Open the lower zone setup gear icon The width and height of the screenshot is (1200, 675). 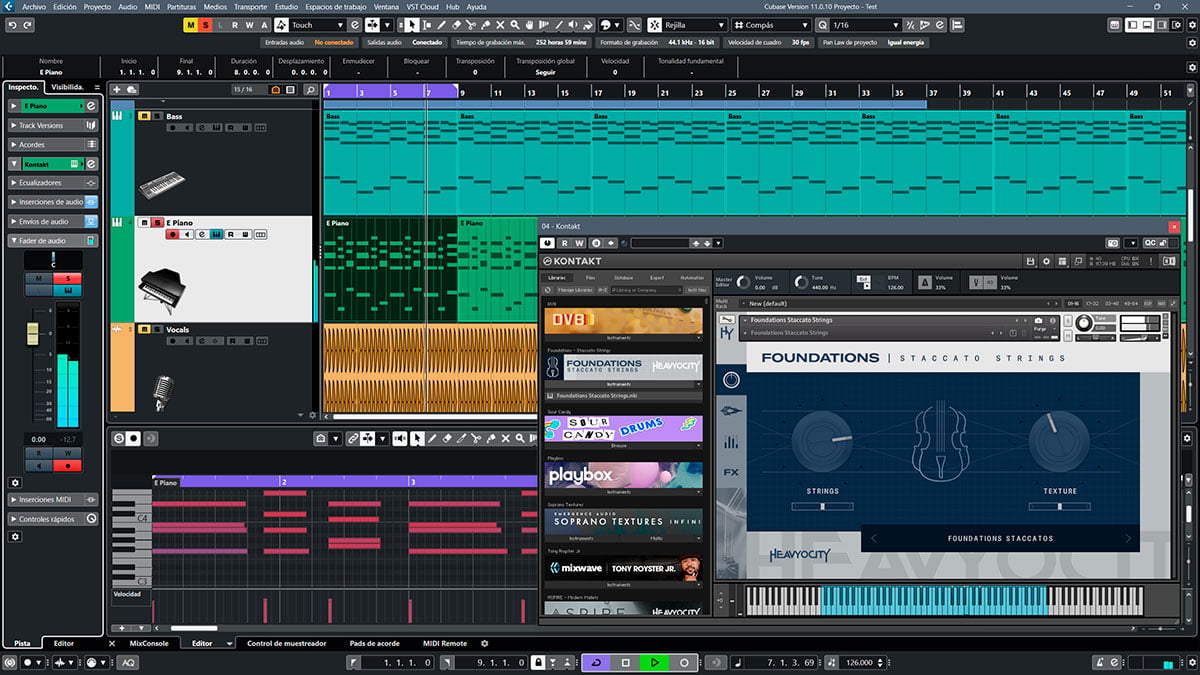coord(485,643)
